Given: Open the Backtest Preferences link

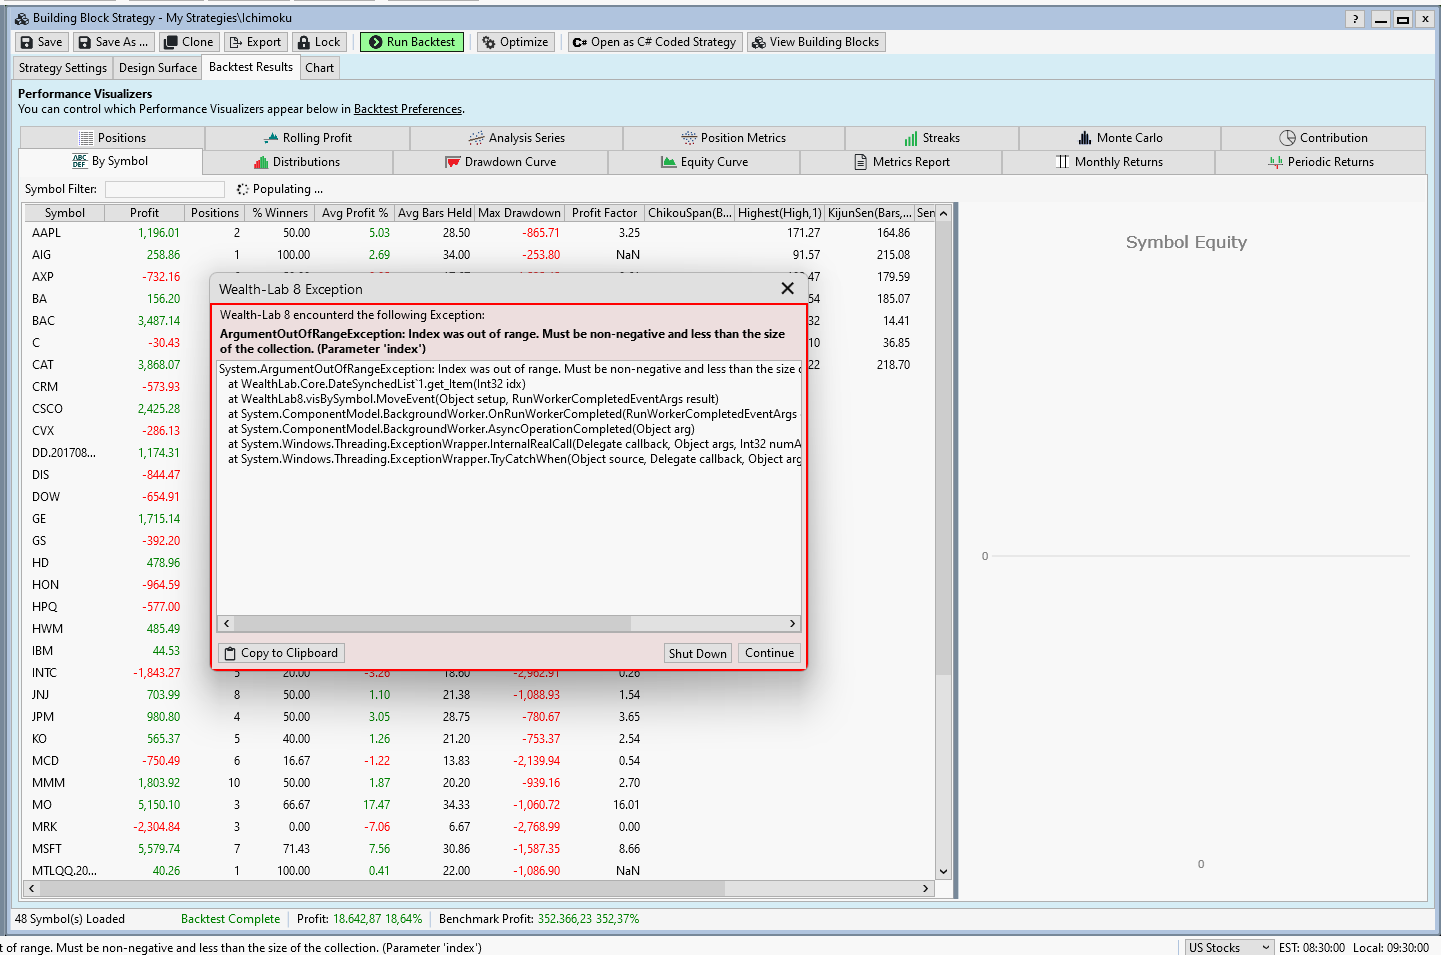Looking at the screenshot, I should (x=408, y=109).
